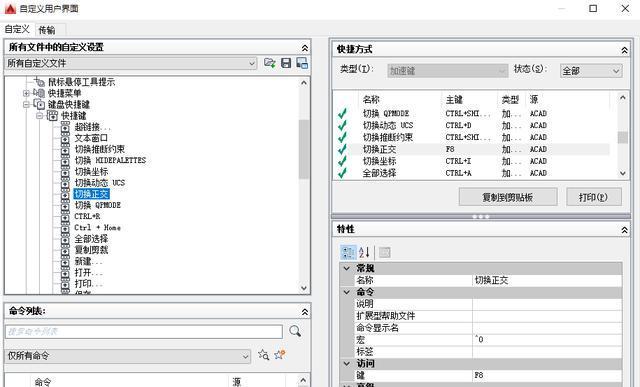Sort properties alphabetically with the A-Z icon
Screen dimensions: 640x387
point(364,252)
